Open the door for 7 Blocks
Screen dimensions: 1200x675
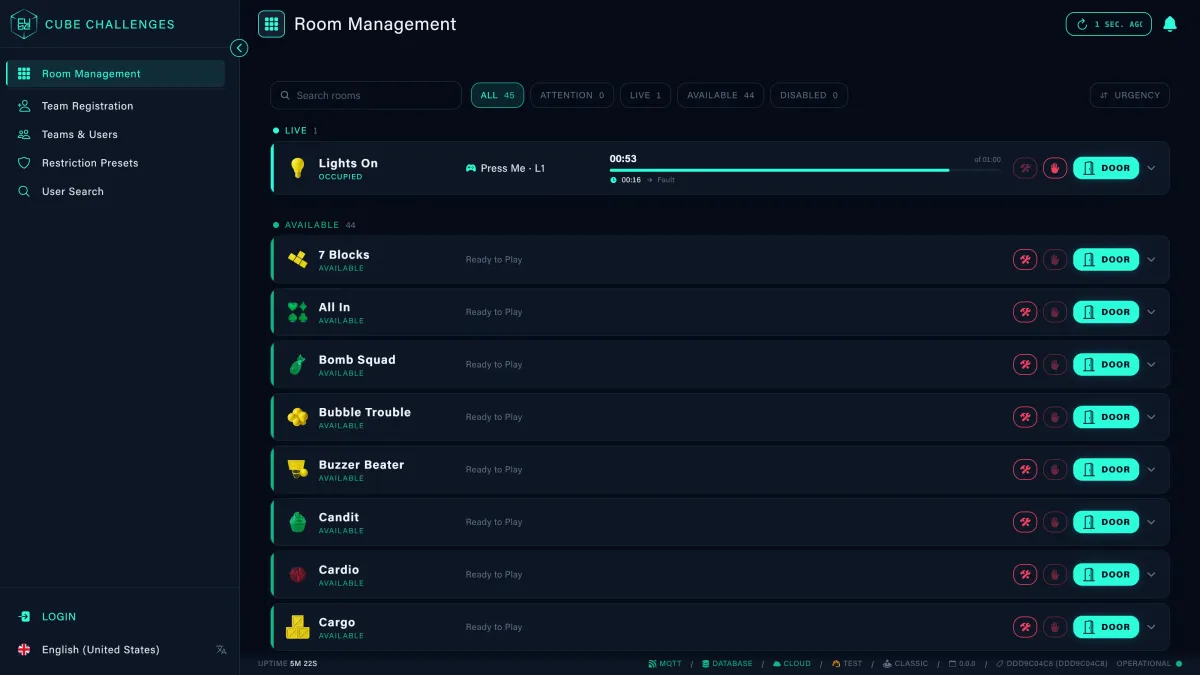1106,259
